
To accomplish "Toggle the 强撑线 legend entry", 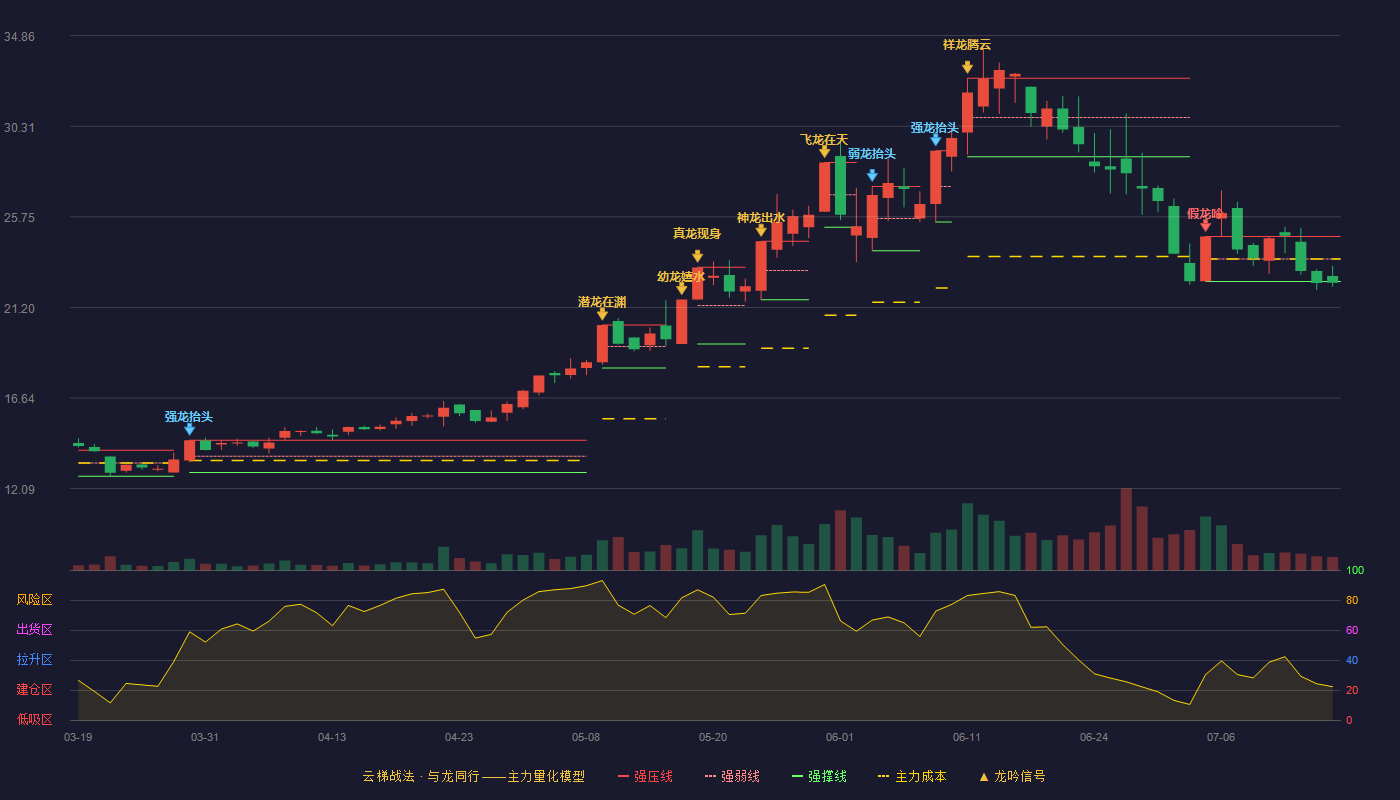I will pos(819,776).
